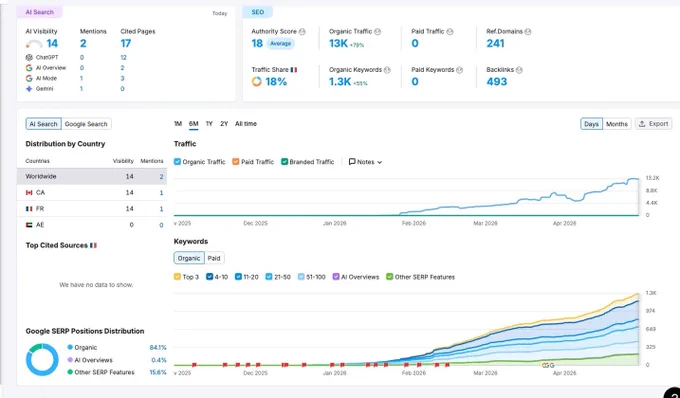The image size is (680, 398).
Task: Open the Ref.Domains value 241
Action: point(495,43)
